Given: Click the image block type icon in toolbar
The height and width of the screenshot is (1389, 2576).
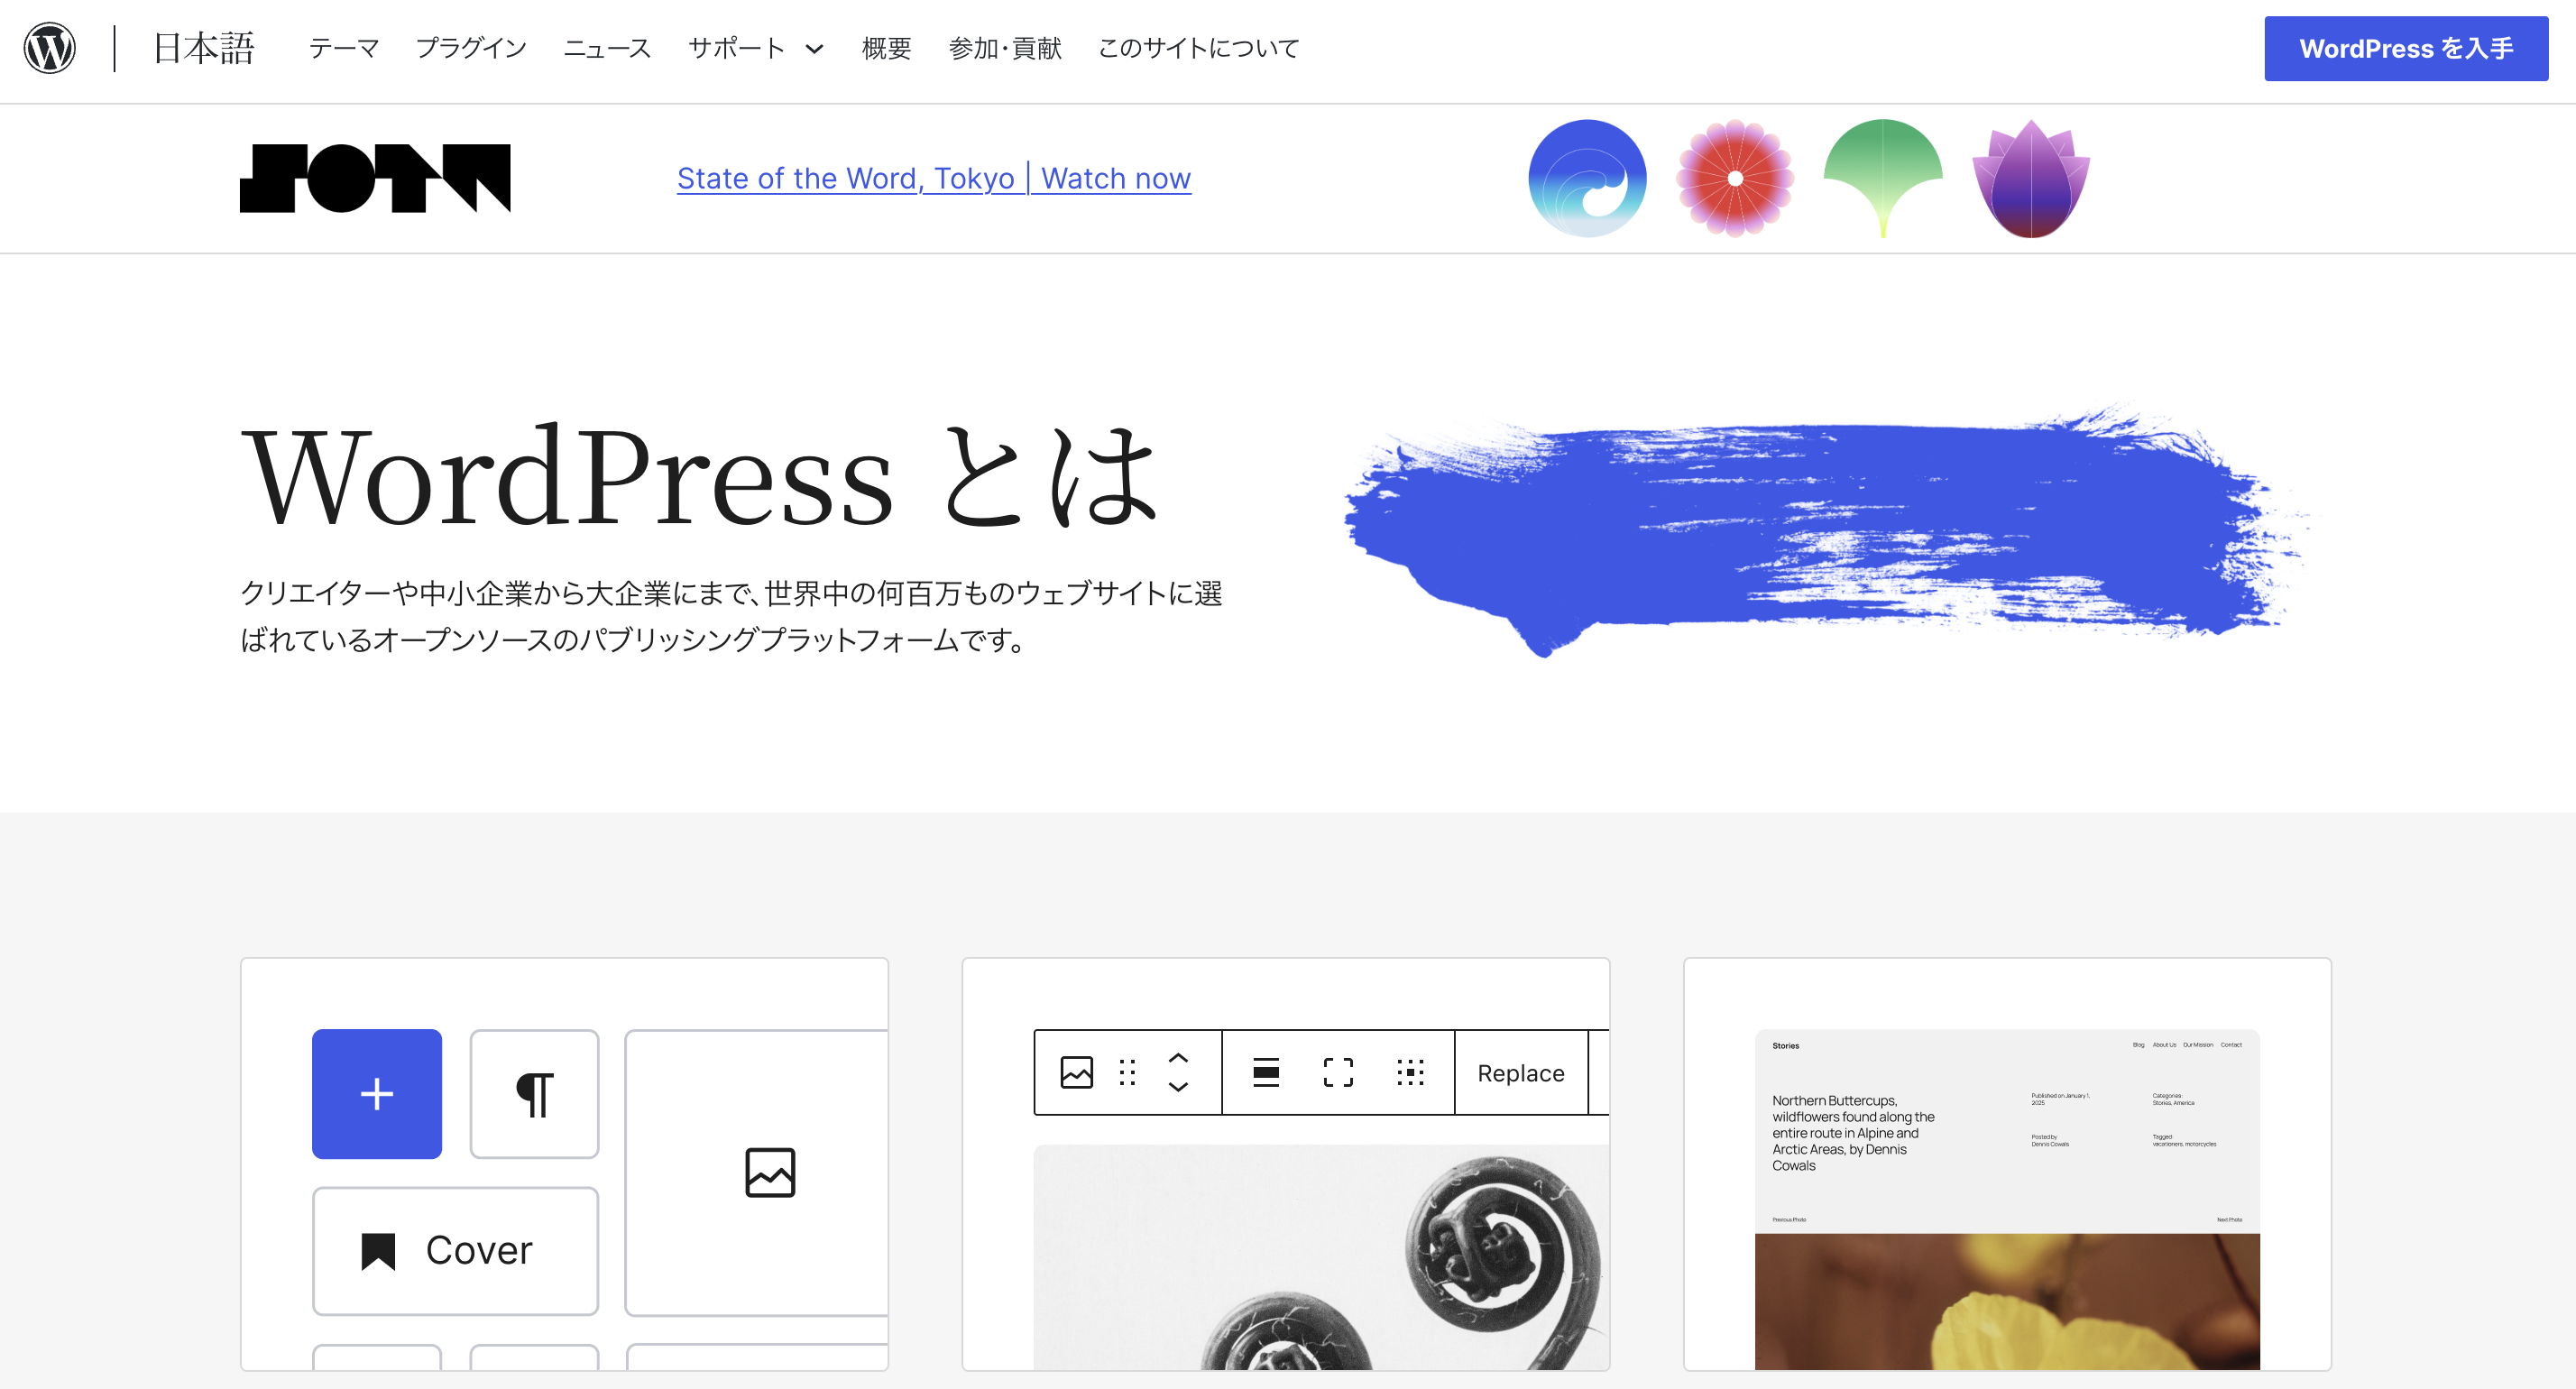Looking at the screenshot, I should click(x=1076, y=1073).
